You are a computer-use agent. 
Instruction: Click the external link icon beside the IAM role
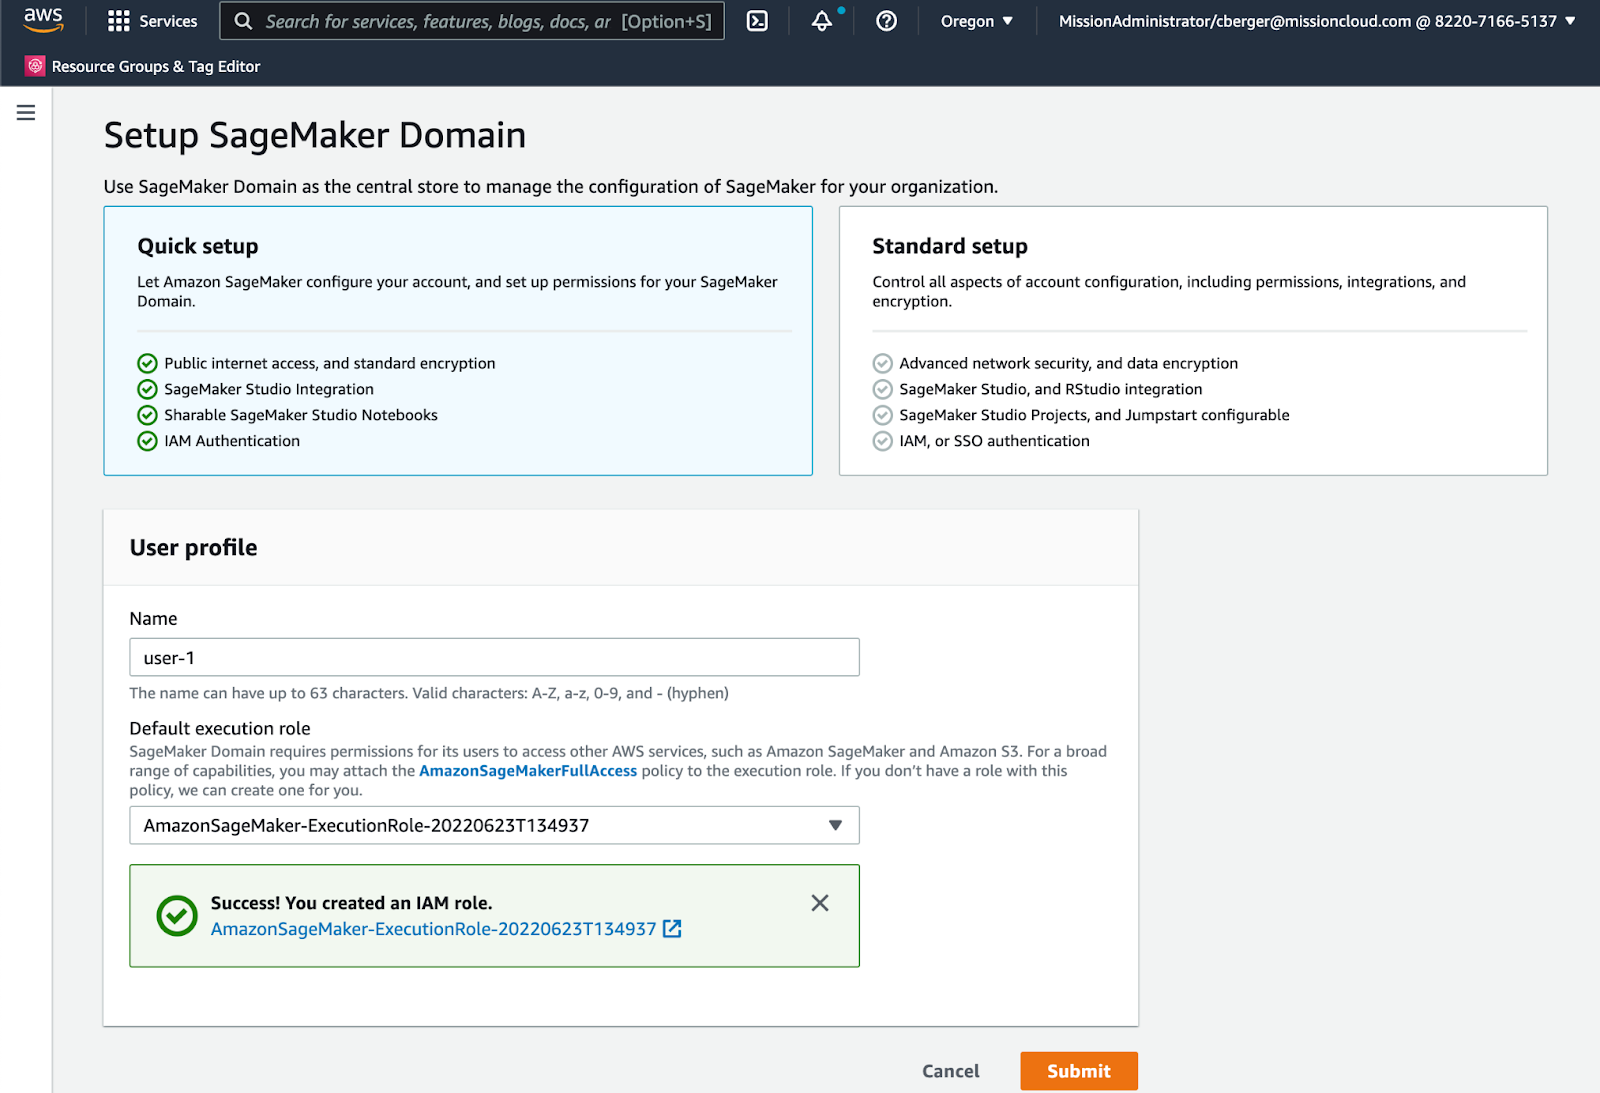[672, 929]
